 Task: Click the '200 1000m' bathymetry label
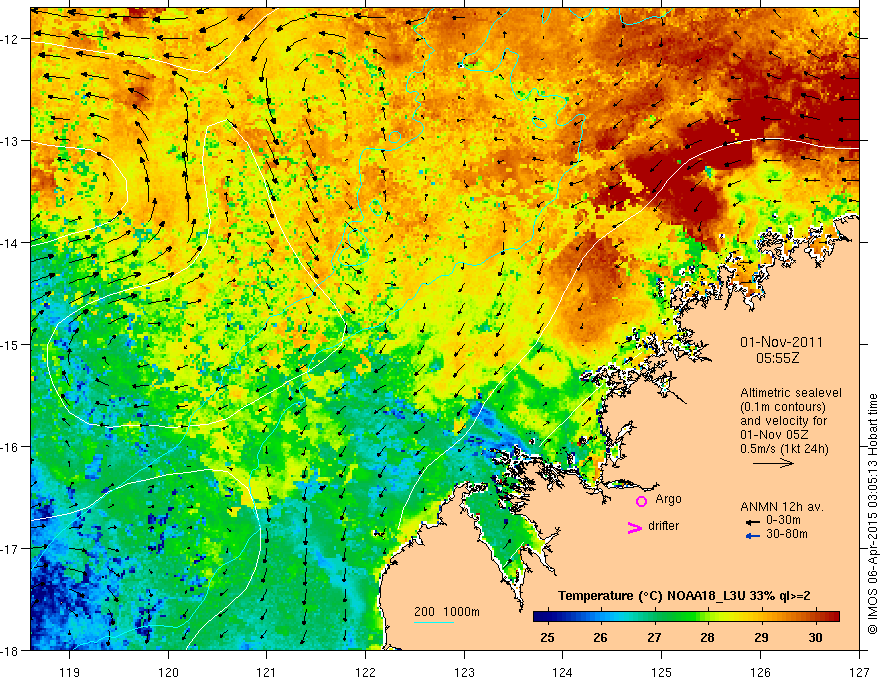point(447,612)
